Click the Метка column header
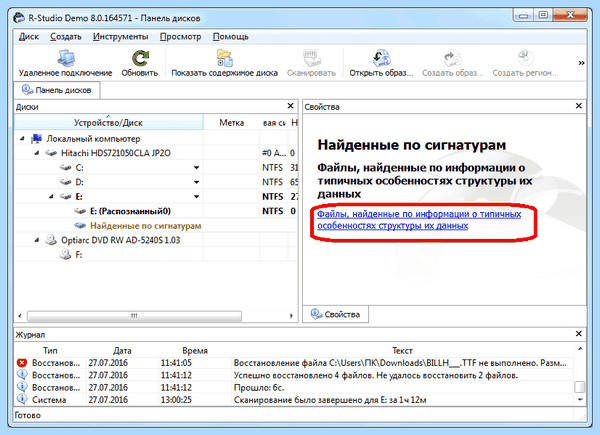 [232, 122]
